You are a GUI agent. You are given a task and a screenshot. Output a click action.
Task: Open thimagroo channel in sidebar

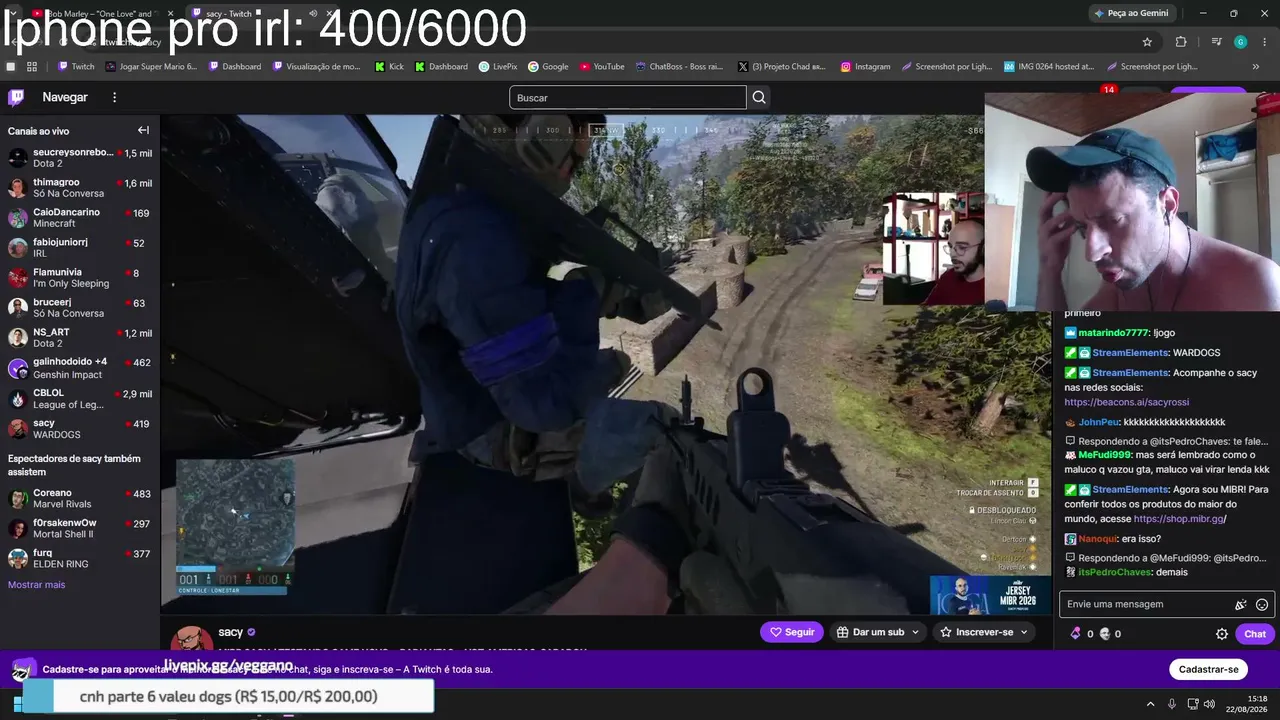coord(80,188)
